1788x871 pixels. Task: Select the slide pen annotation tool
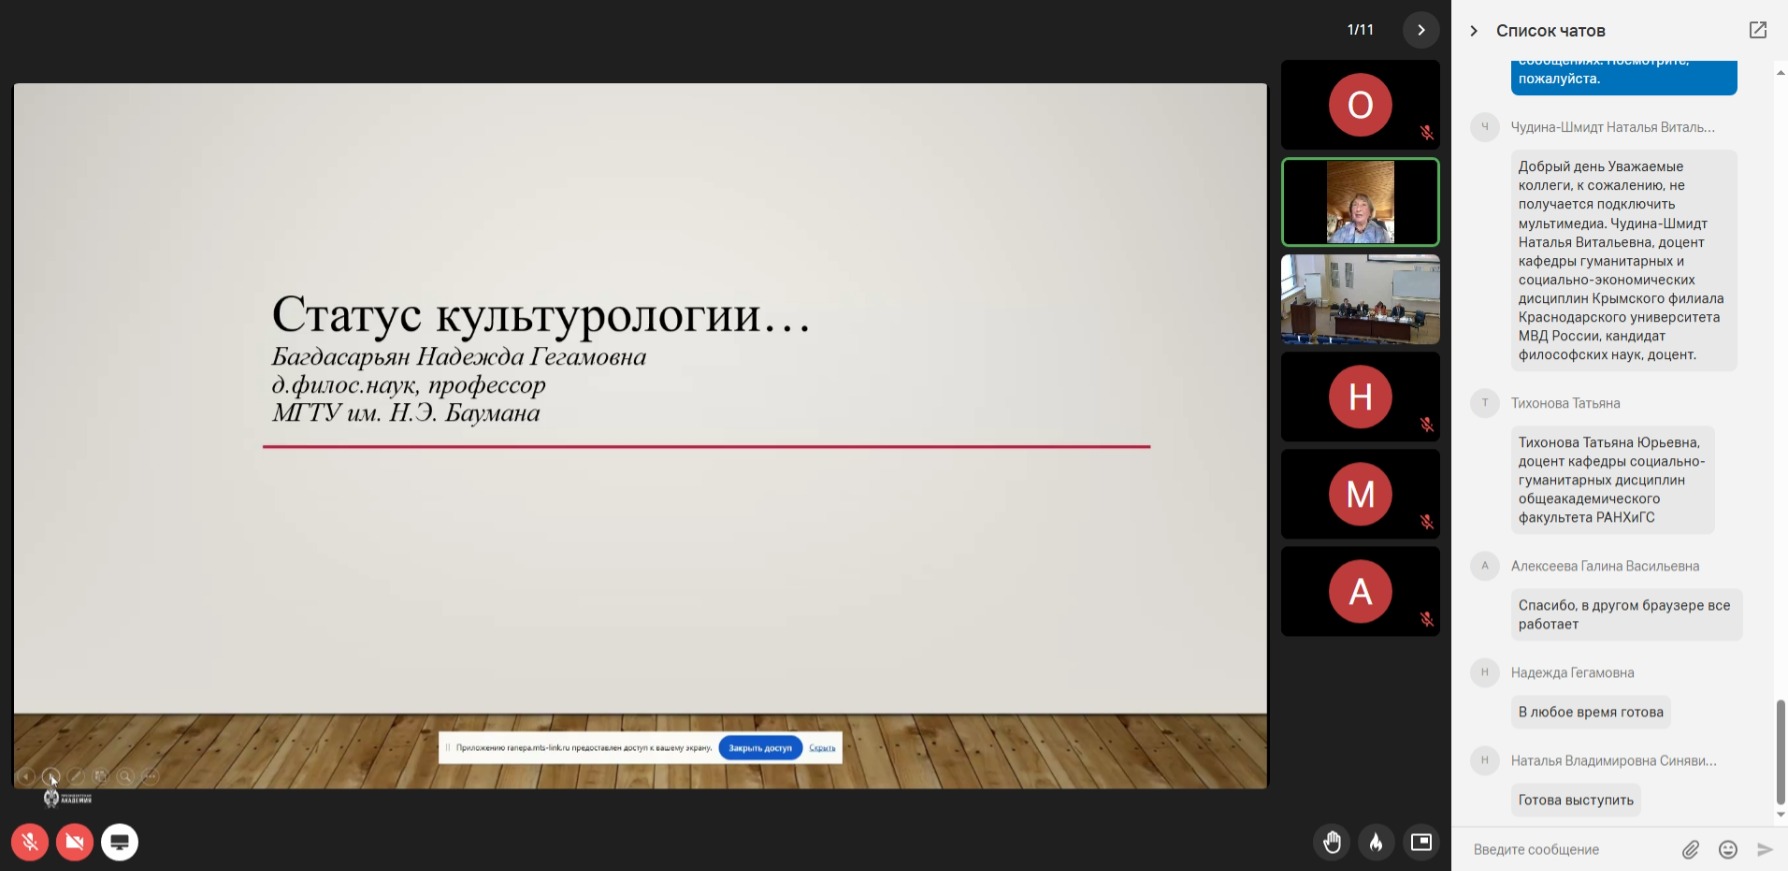[x=76, y=776]
